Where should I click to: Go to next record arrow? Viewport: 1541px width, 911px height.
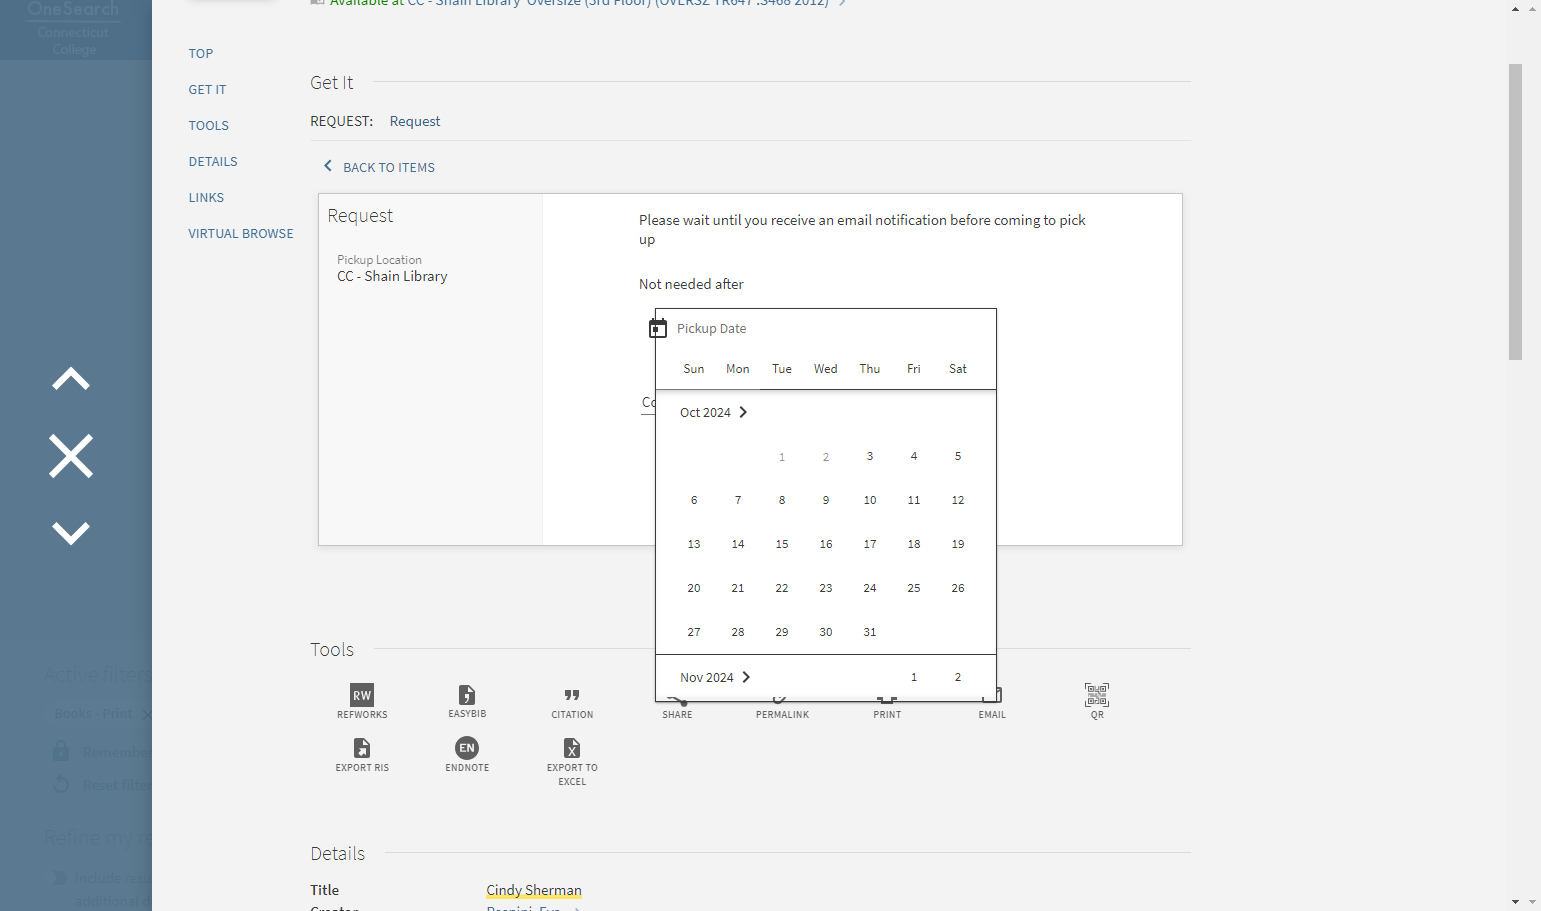71,532
